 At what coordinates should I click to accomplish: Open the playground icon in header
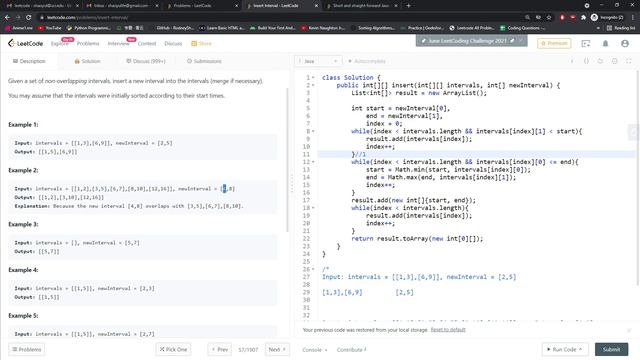pyautogui.click(x=586, y=43)
